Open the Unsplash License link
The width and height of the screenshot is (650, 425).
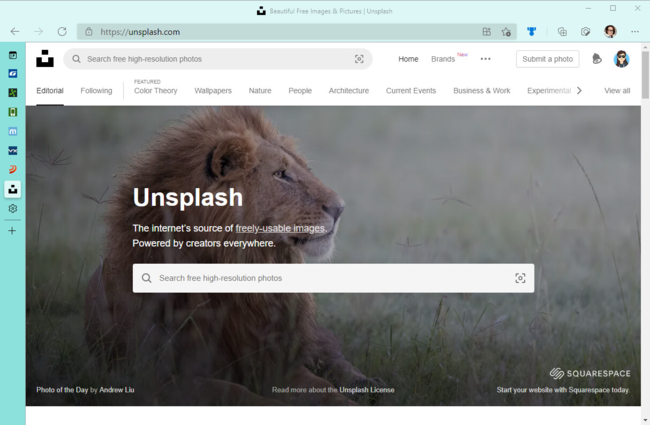point(367,390)
